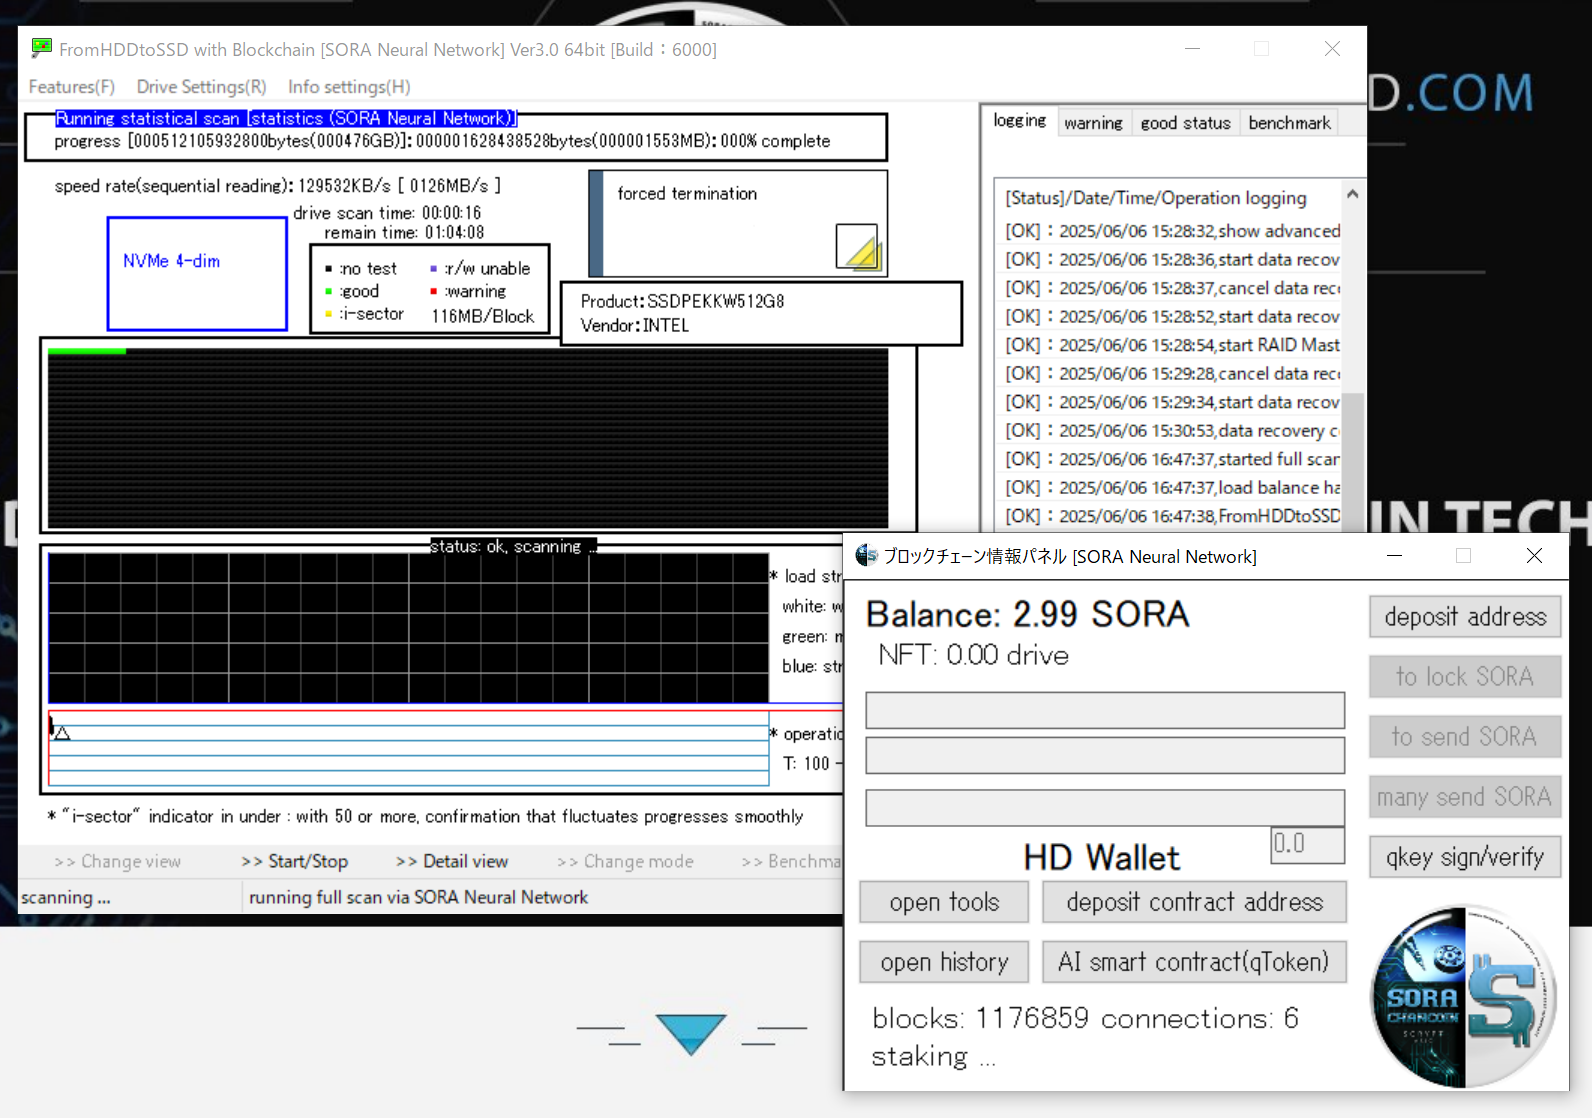Click the blocks: 1176859 connections text
This screenshot has width=1592, height=1118.
(x=1085, y=1018)
